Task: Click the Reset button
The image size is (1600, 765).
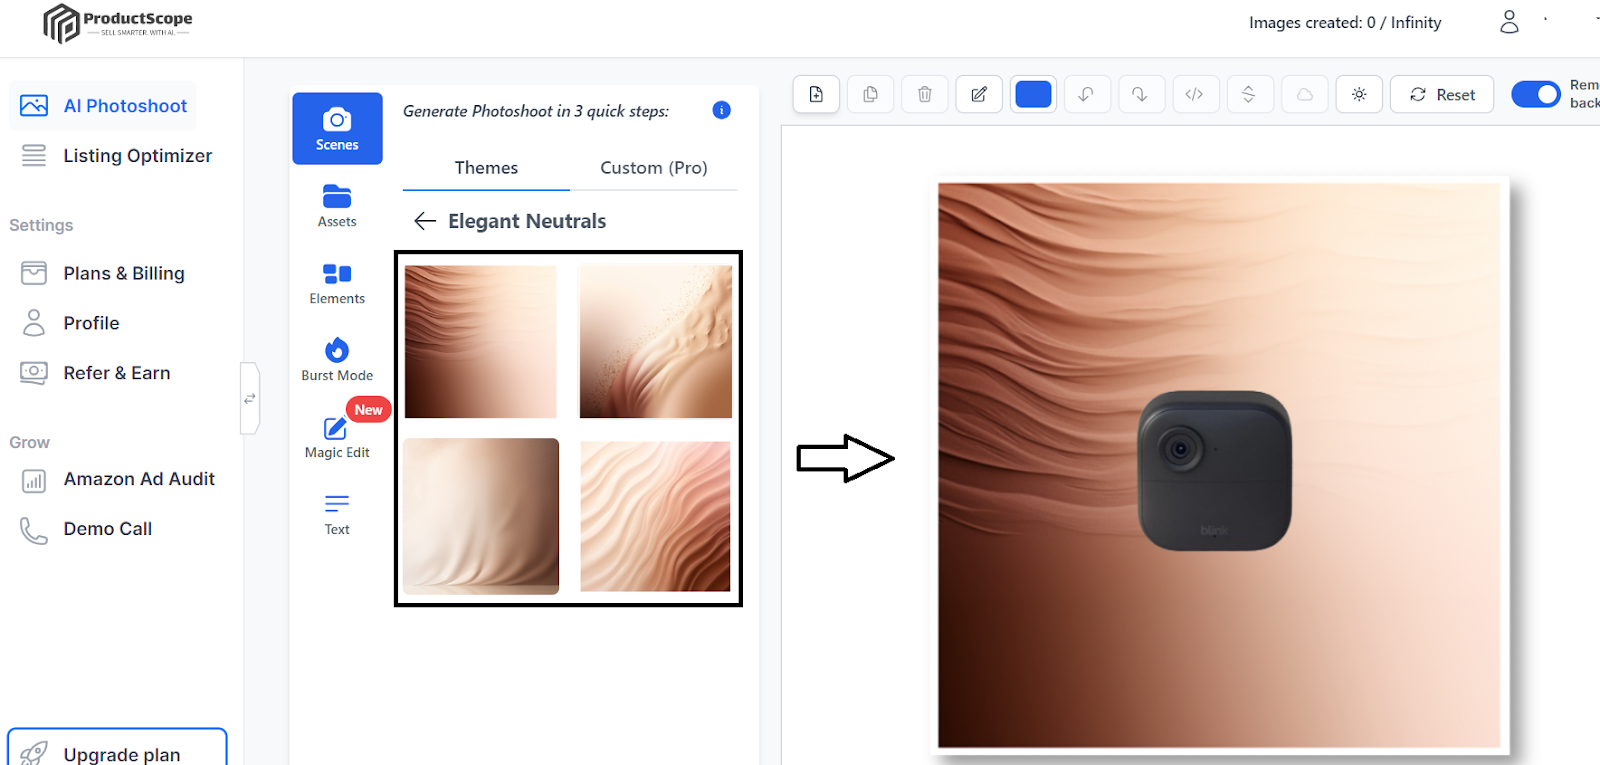Action: [1442, 94]
